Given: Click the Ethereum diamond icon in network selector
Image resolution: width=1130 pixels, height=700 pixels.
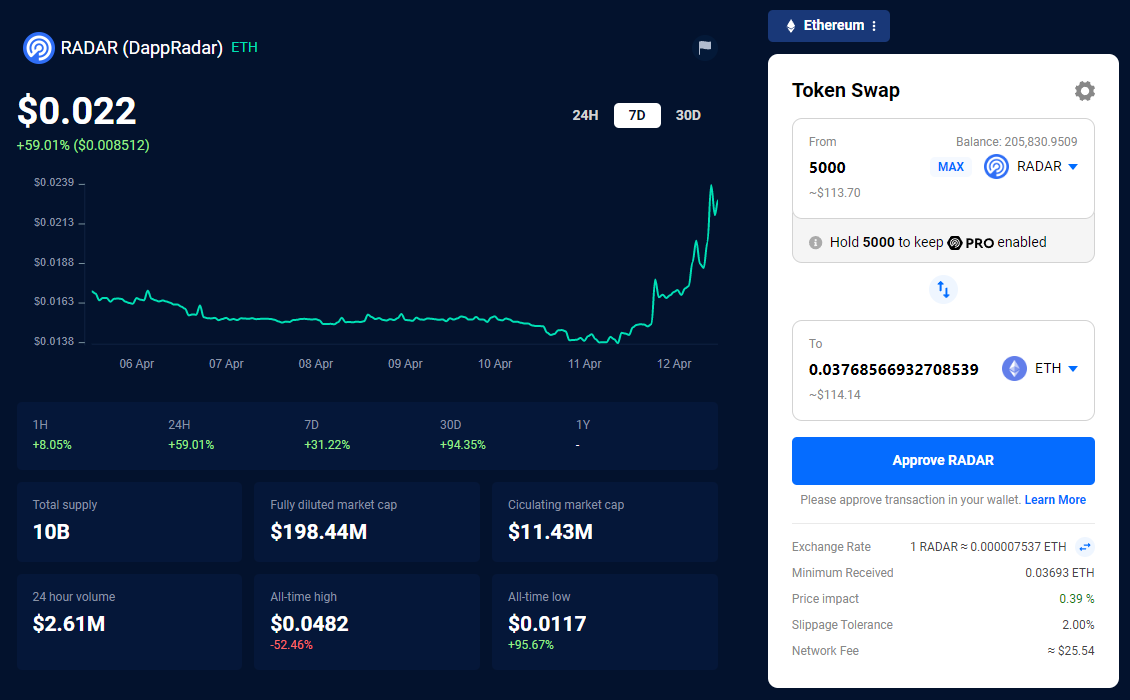Looking at the screenshot, I should pos(791,26).
